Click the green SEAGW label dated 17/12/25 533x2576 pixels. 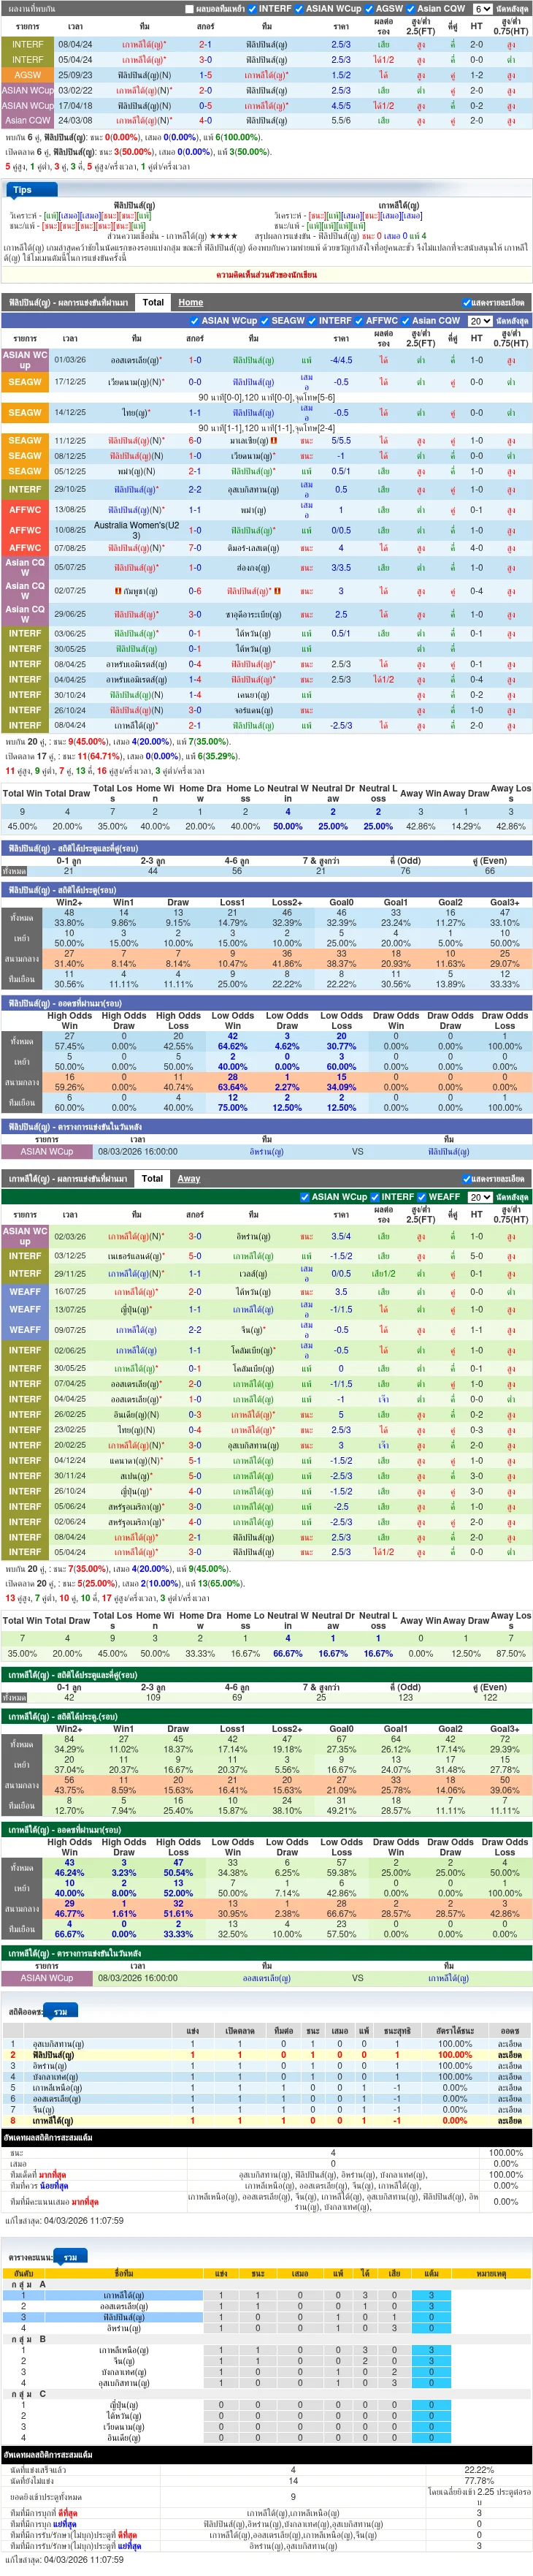pyautogui.click(x=25, y=382)
